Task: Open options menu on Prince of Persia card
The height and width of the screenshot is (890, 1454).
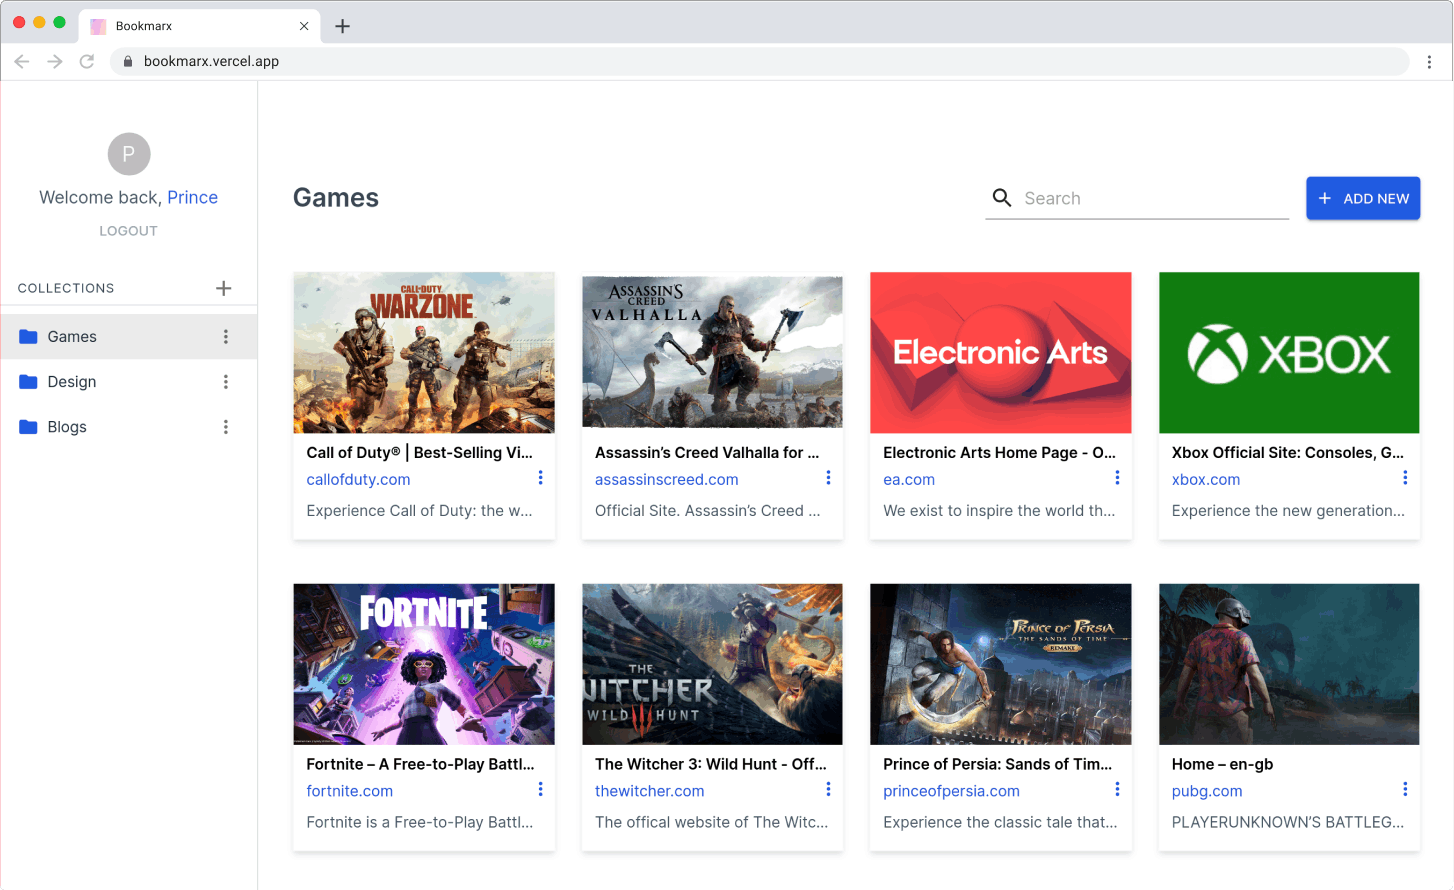Action: pyautogui.click(x=1117, y=790)
